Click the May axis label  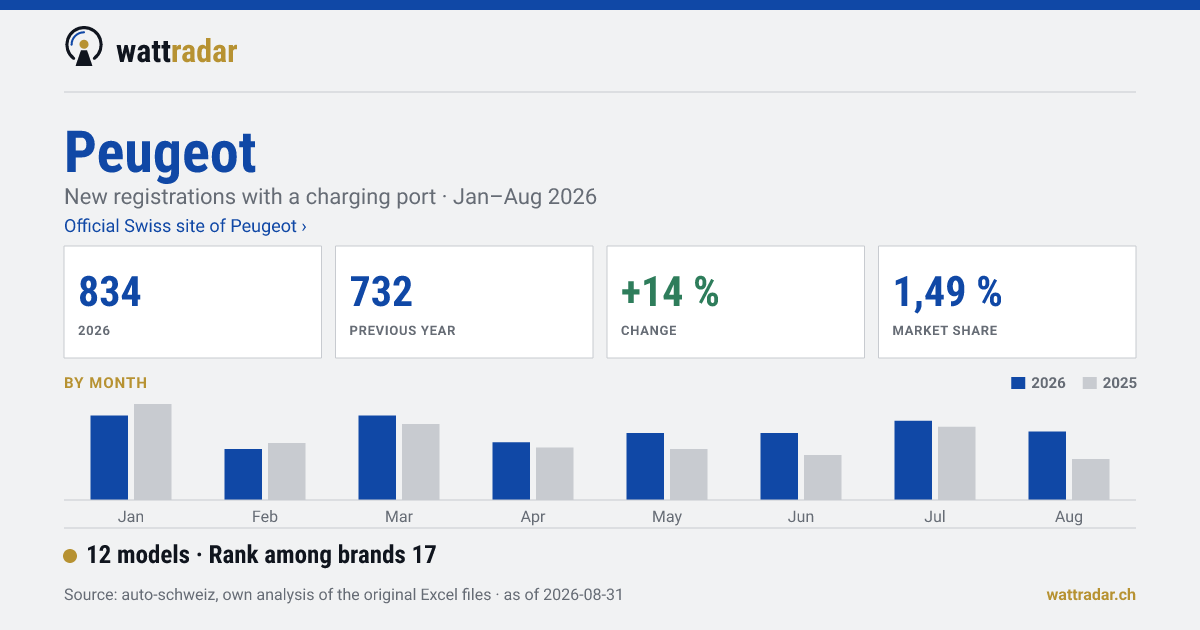coord(667,516)
